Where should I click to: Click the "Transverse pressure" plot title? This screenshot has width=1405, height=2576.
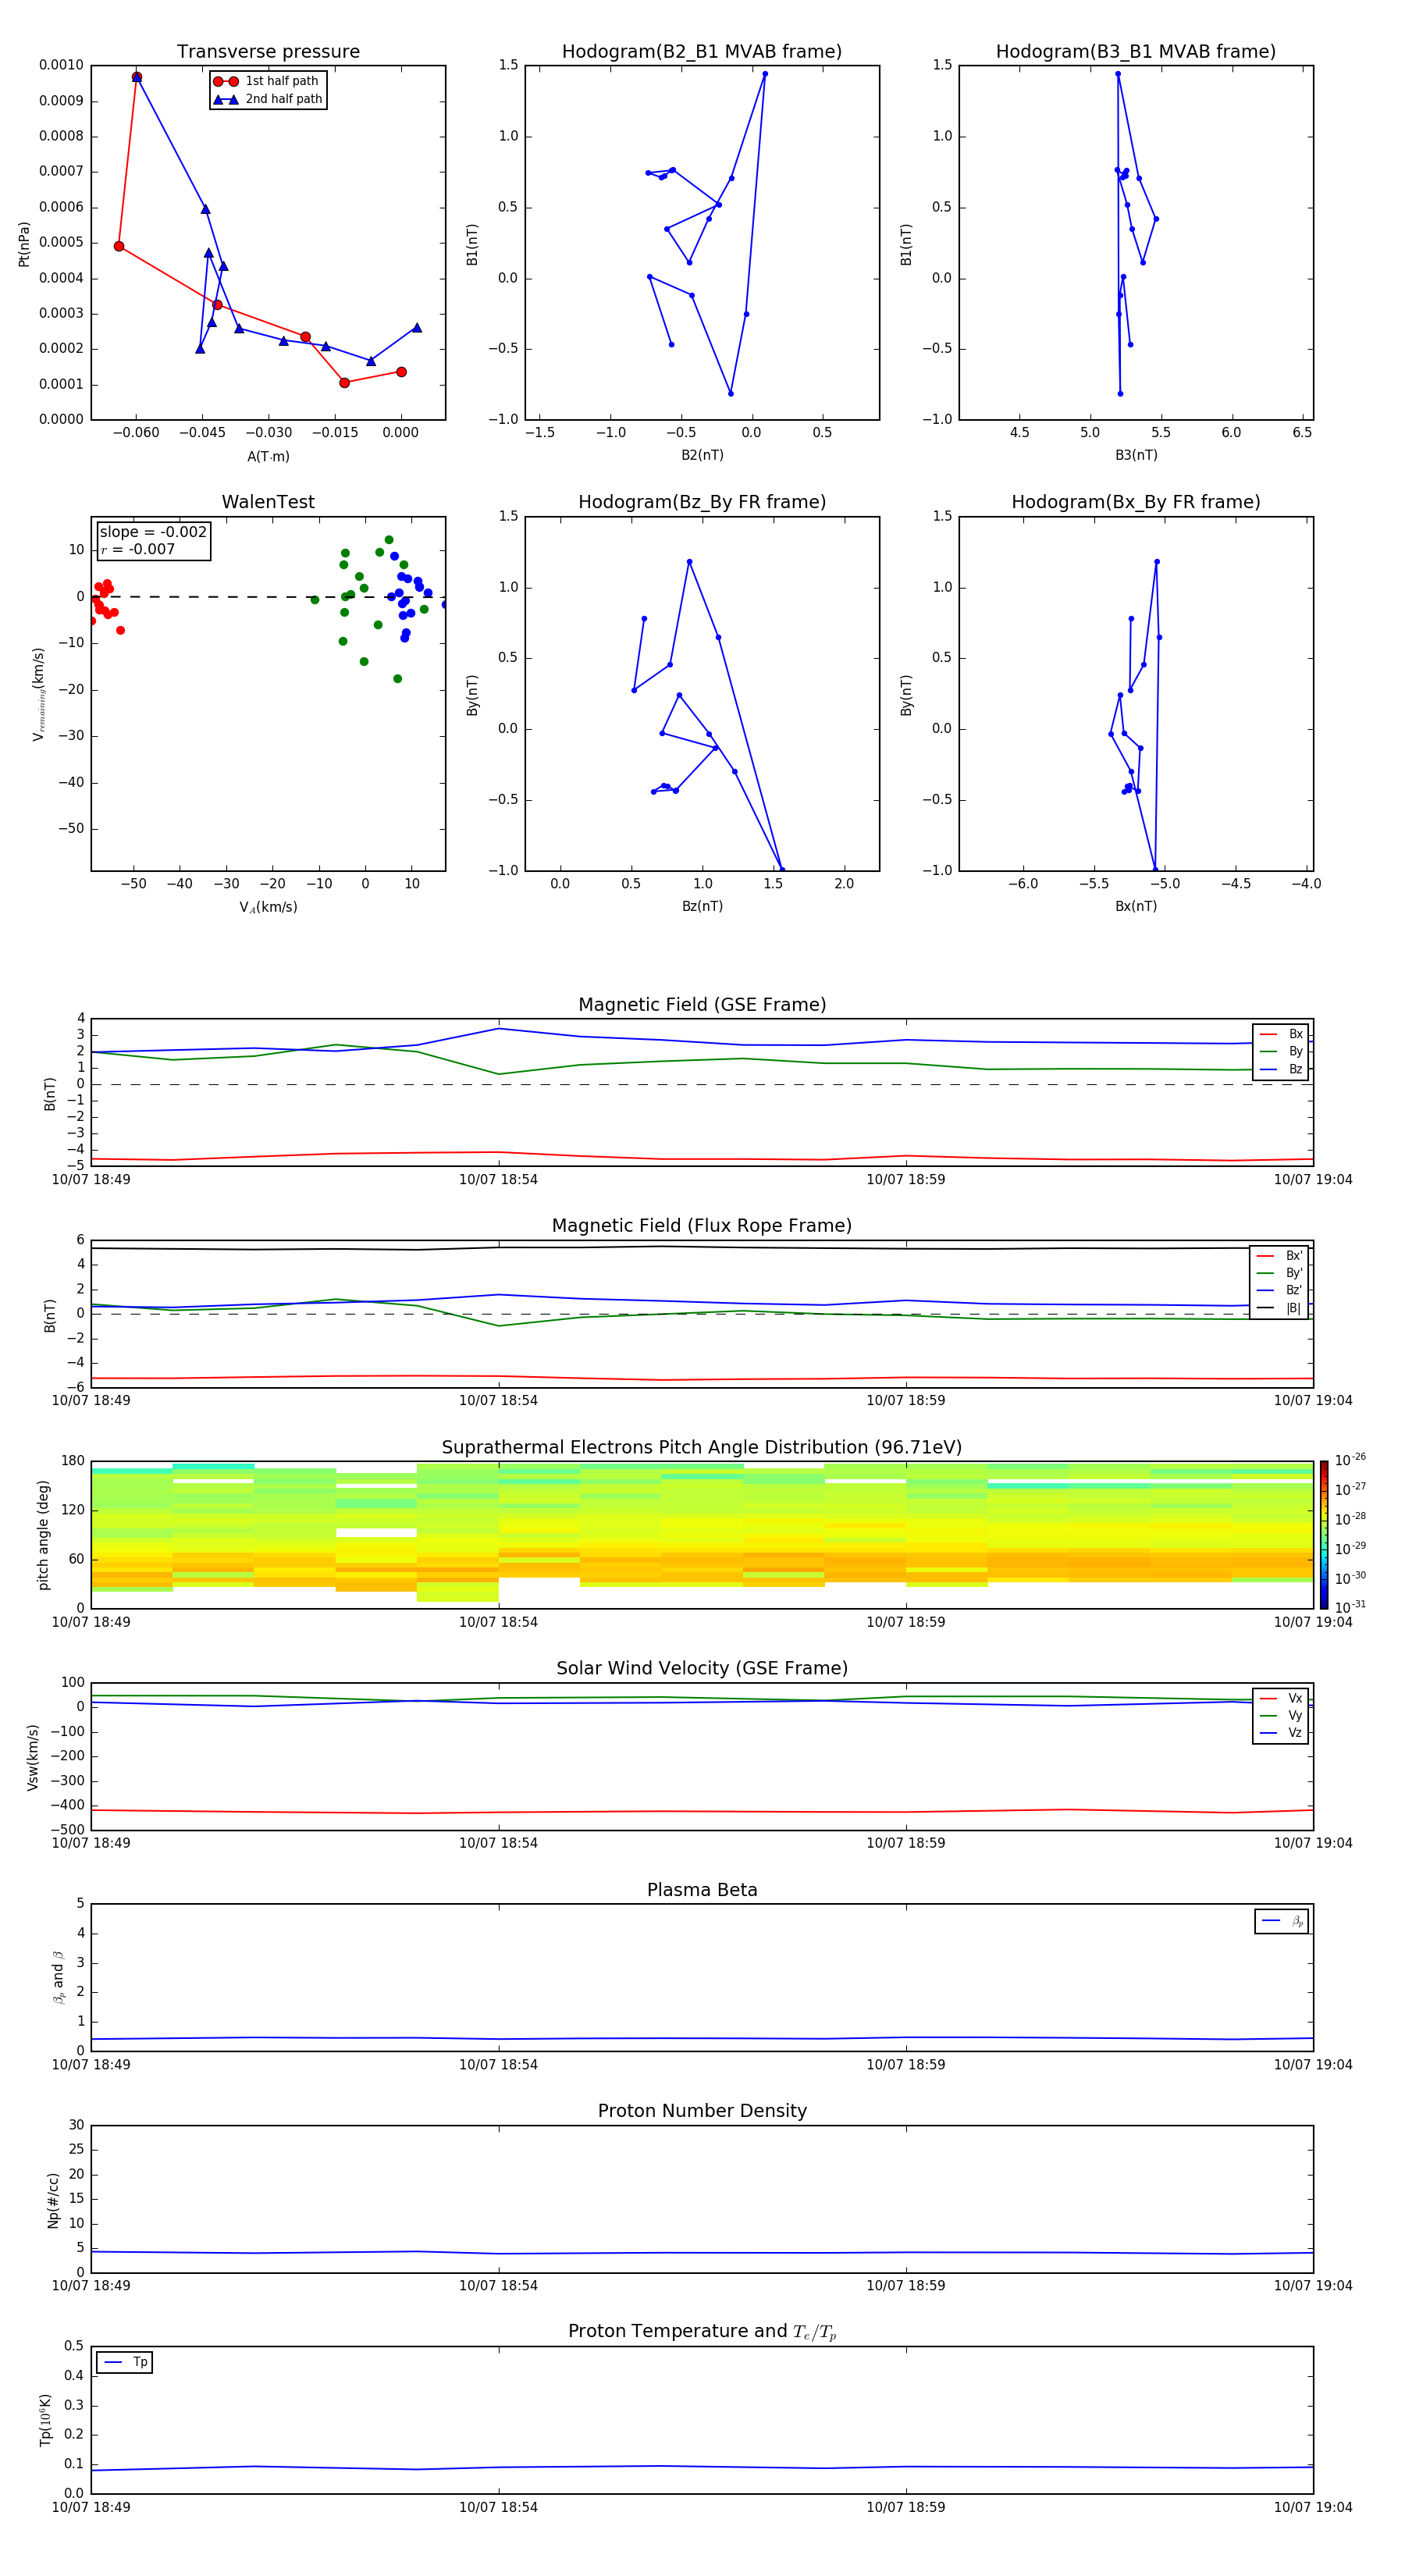point(268,52)
